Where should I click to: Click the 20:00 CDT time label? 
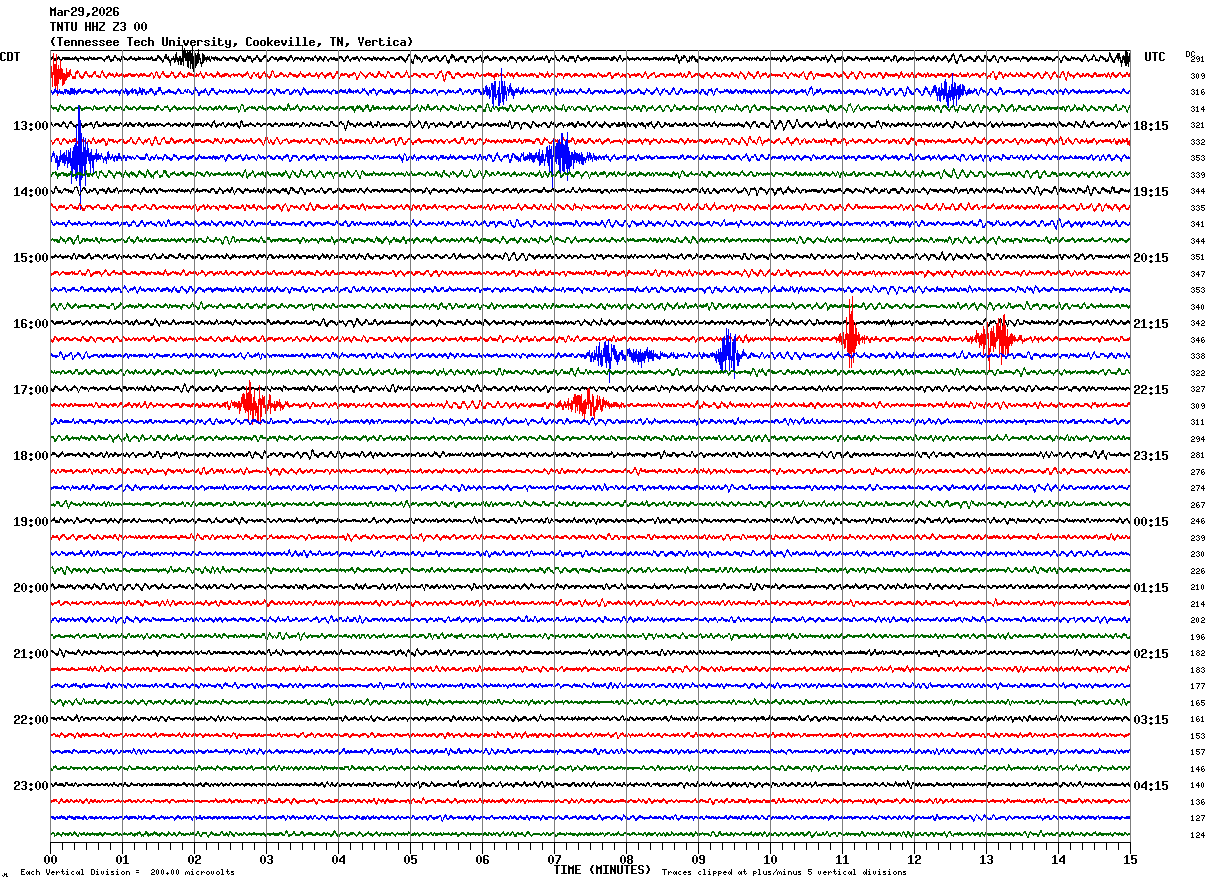coord(30,588)
